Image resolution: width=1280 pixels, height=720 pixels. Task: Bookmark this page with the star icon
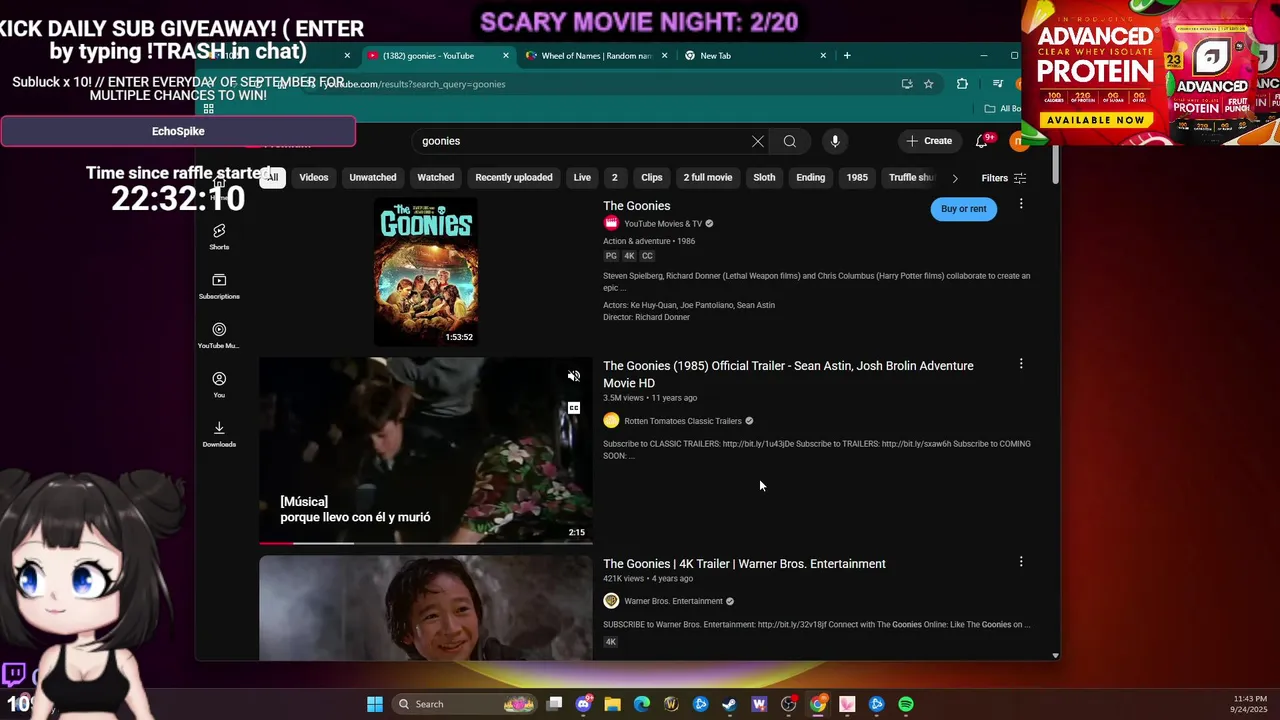[x=929, y=84]
